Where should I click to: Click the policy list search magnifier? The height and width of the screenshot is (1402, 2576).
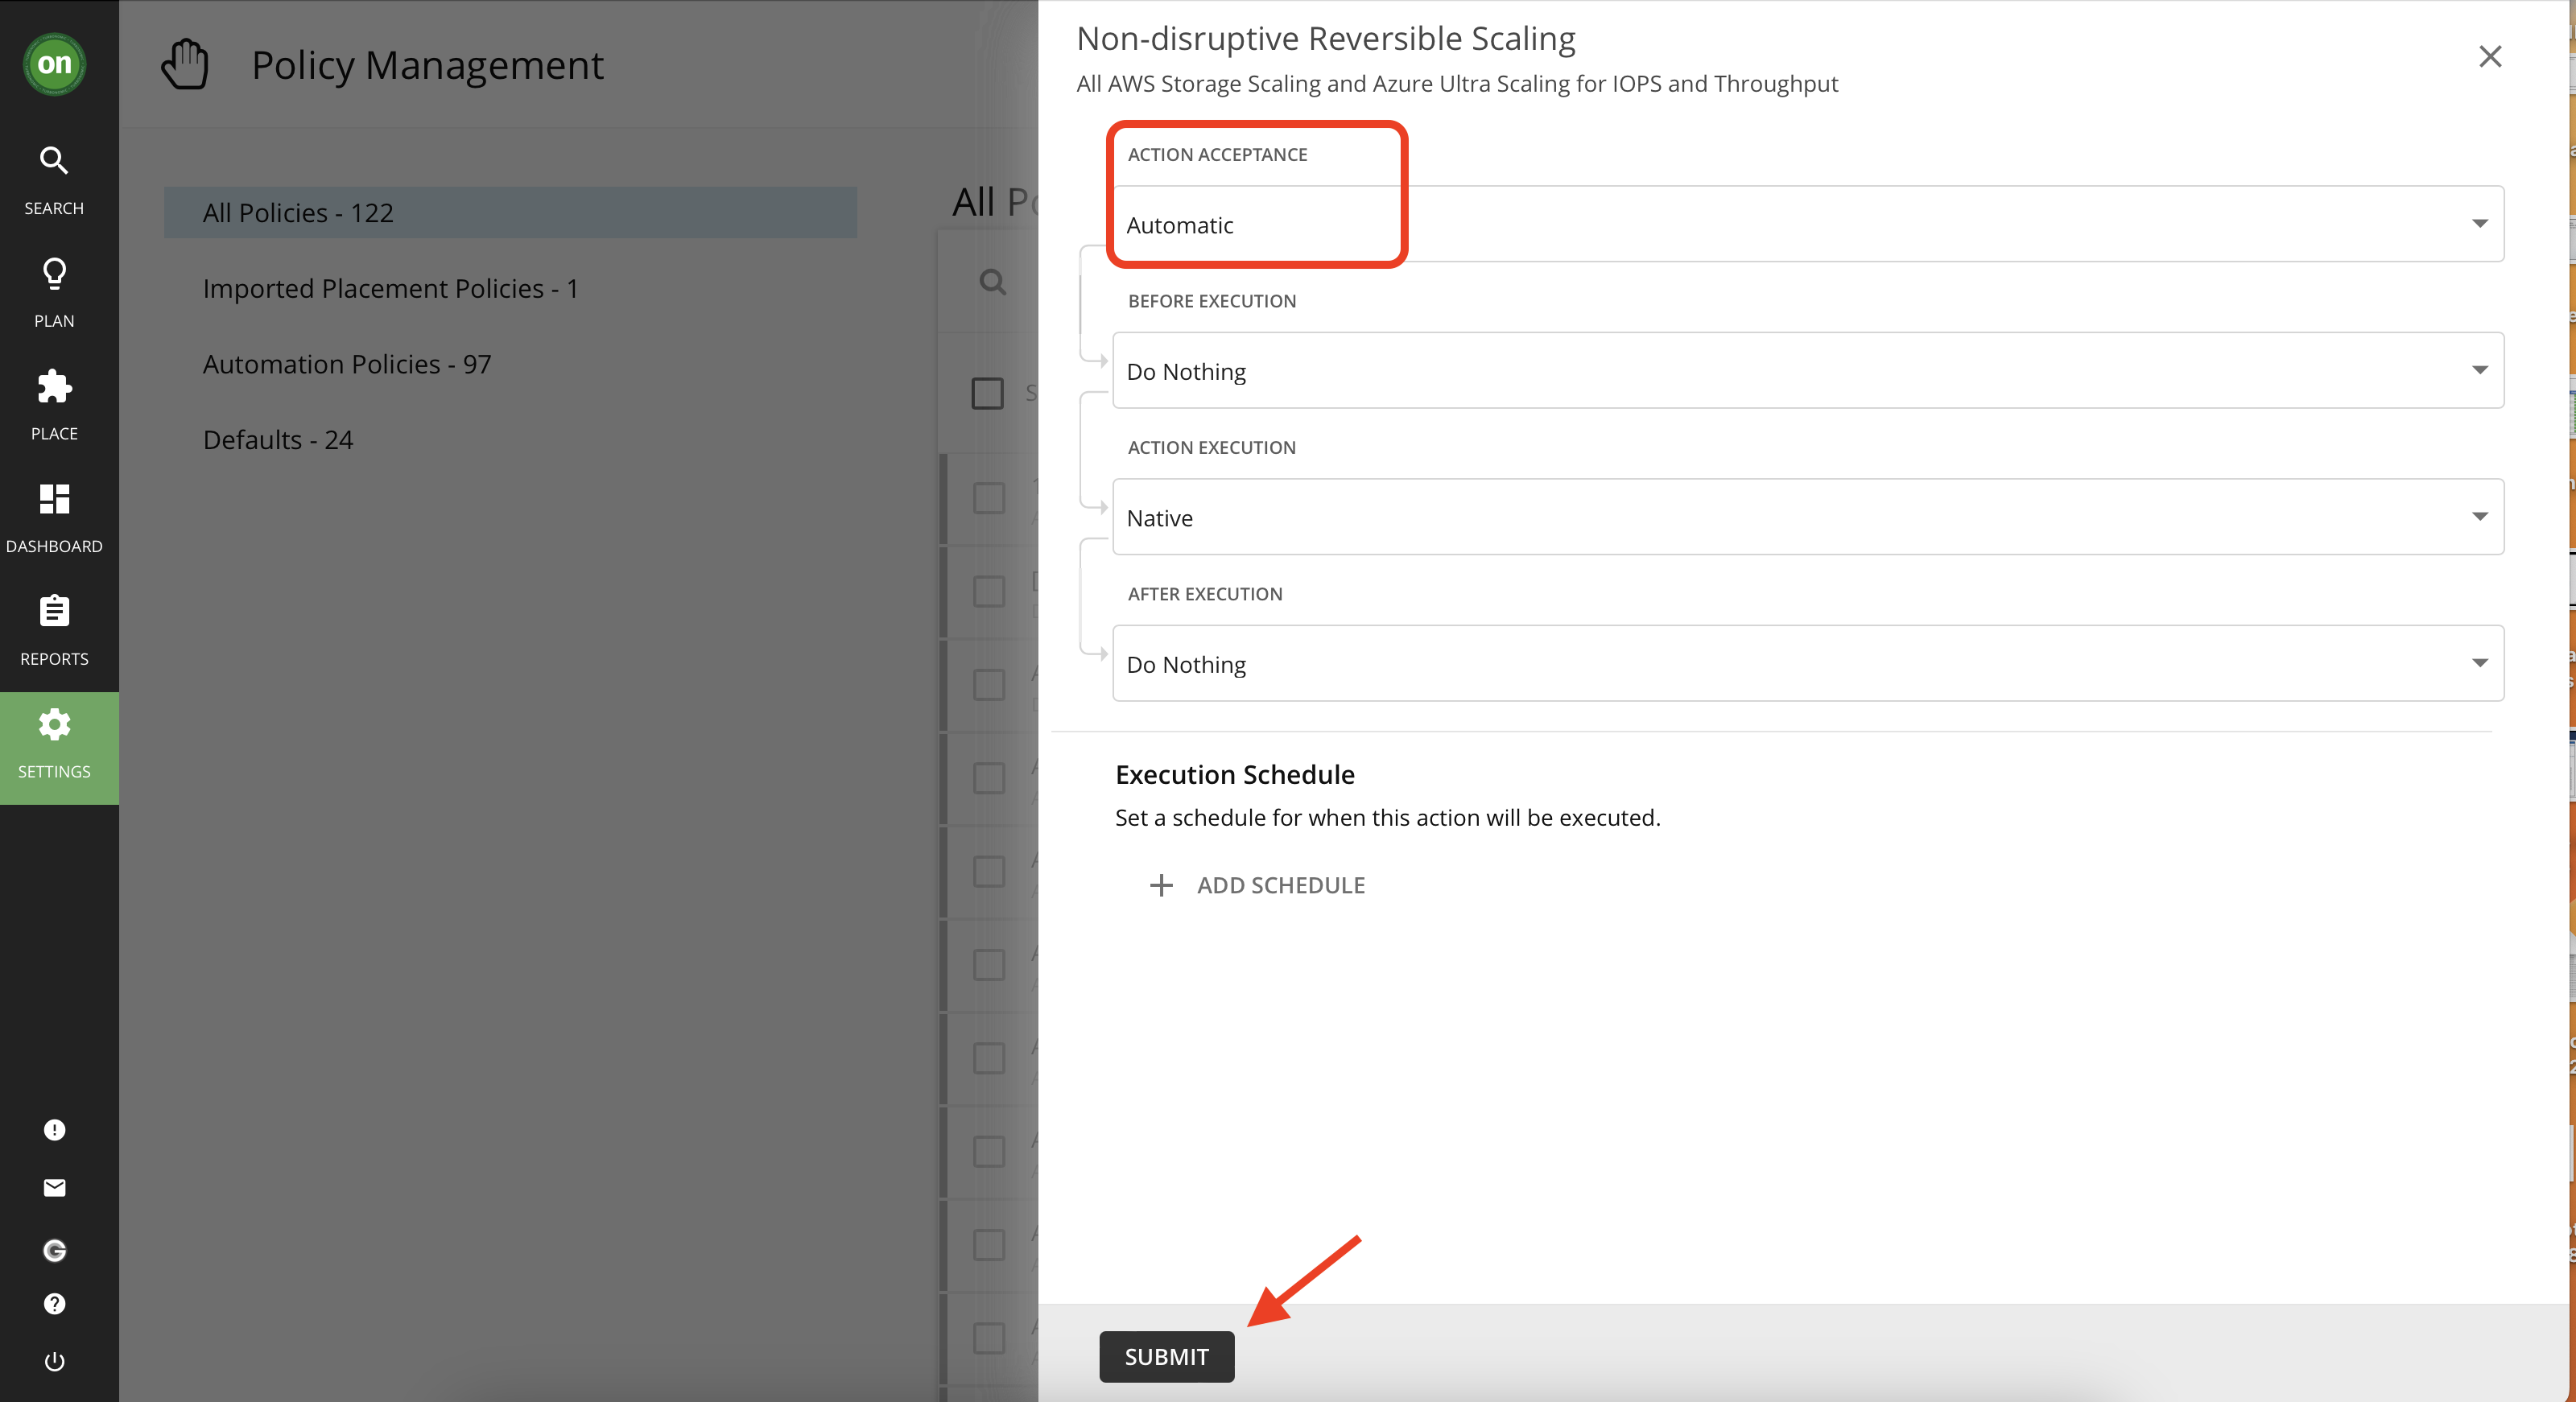pyautogui.click(x=992, y=282)
